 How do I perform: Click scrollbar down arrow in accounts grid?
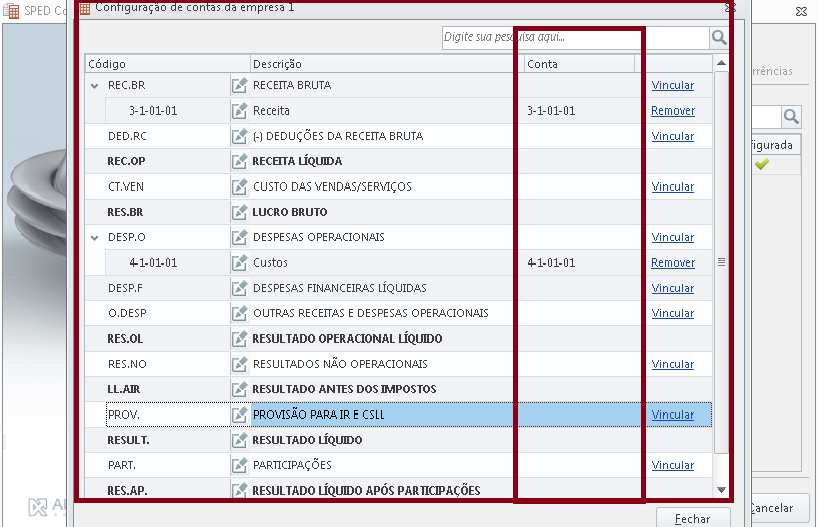721,490
